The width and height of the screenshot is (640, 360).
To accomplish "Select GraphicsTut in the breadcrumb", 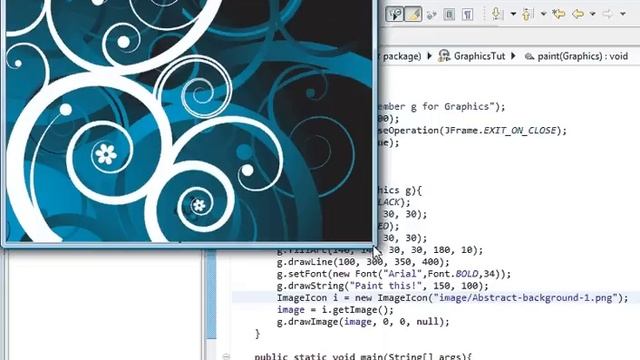I will tap(479, 56).
